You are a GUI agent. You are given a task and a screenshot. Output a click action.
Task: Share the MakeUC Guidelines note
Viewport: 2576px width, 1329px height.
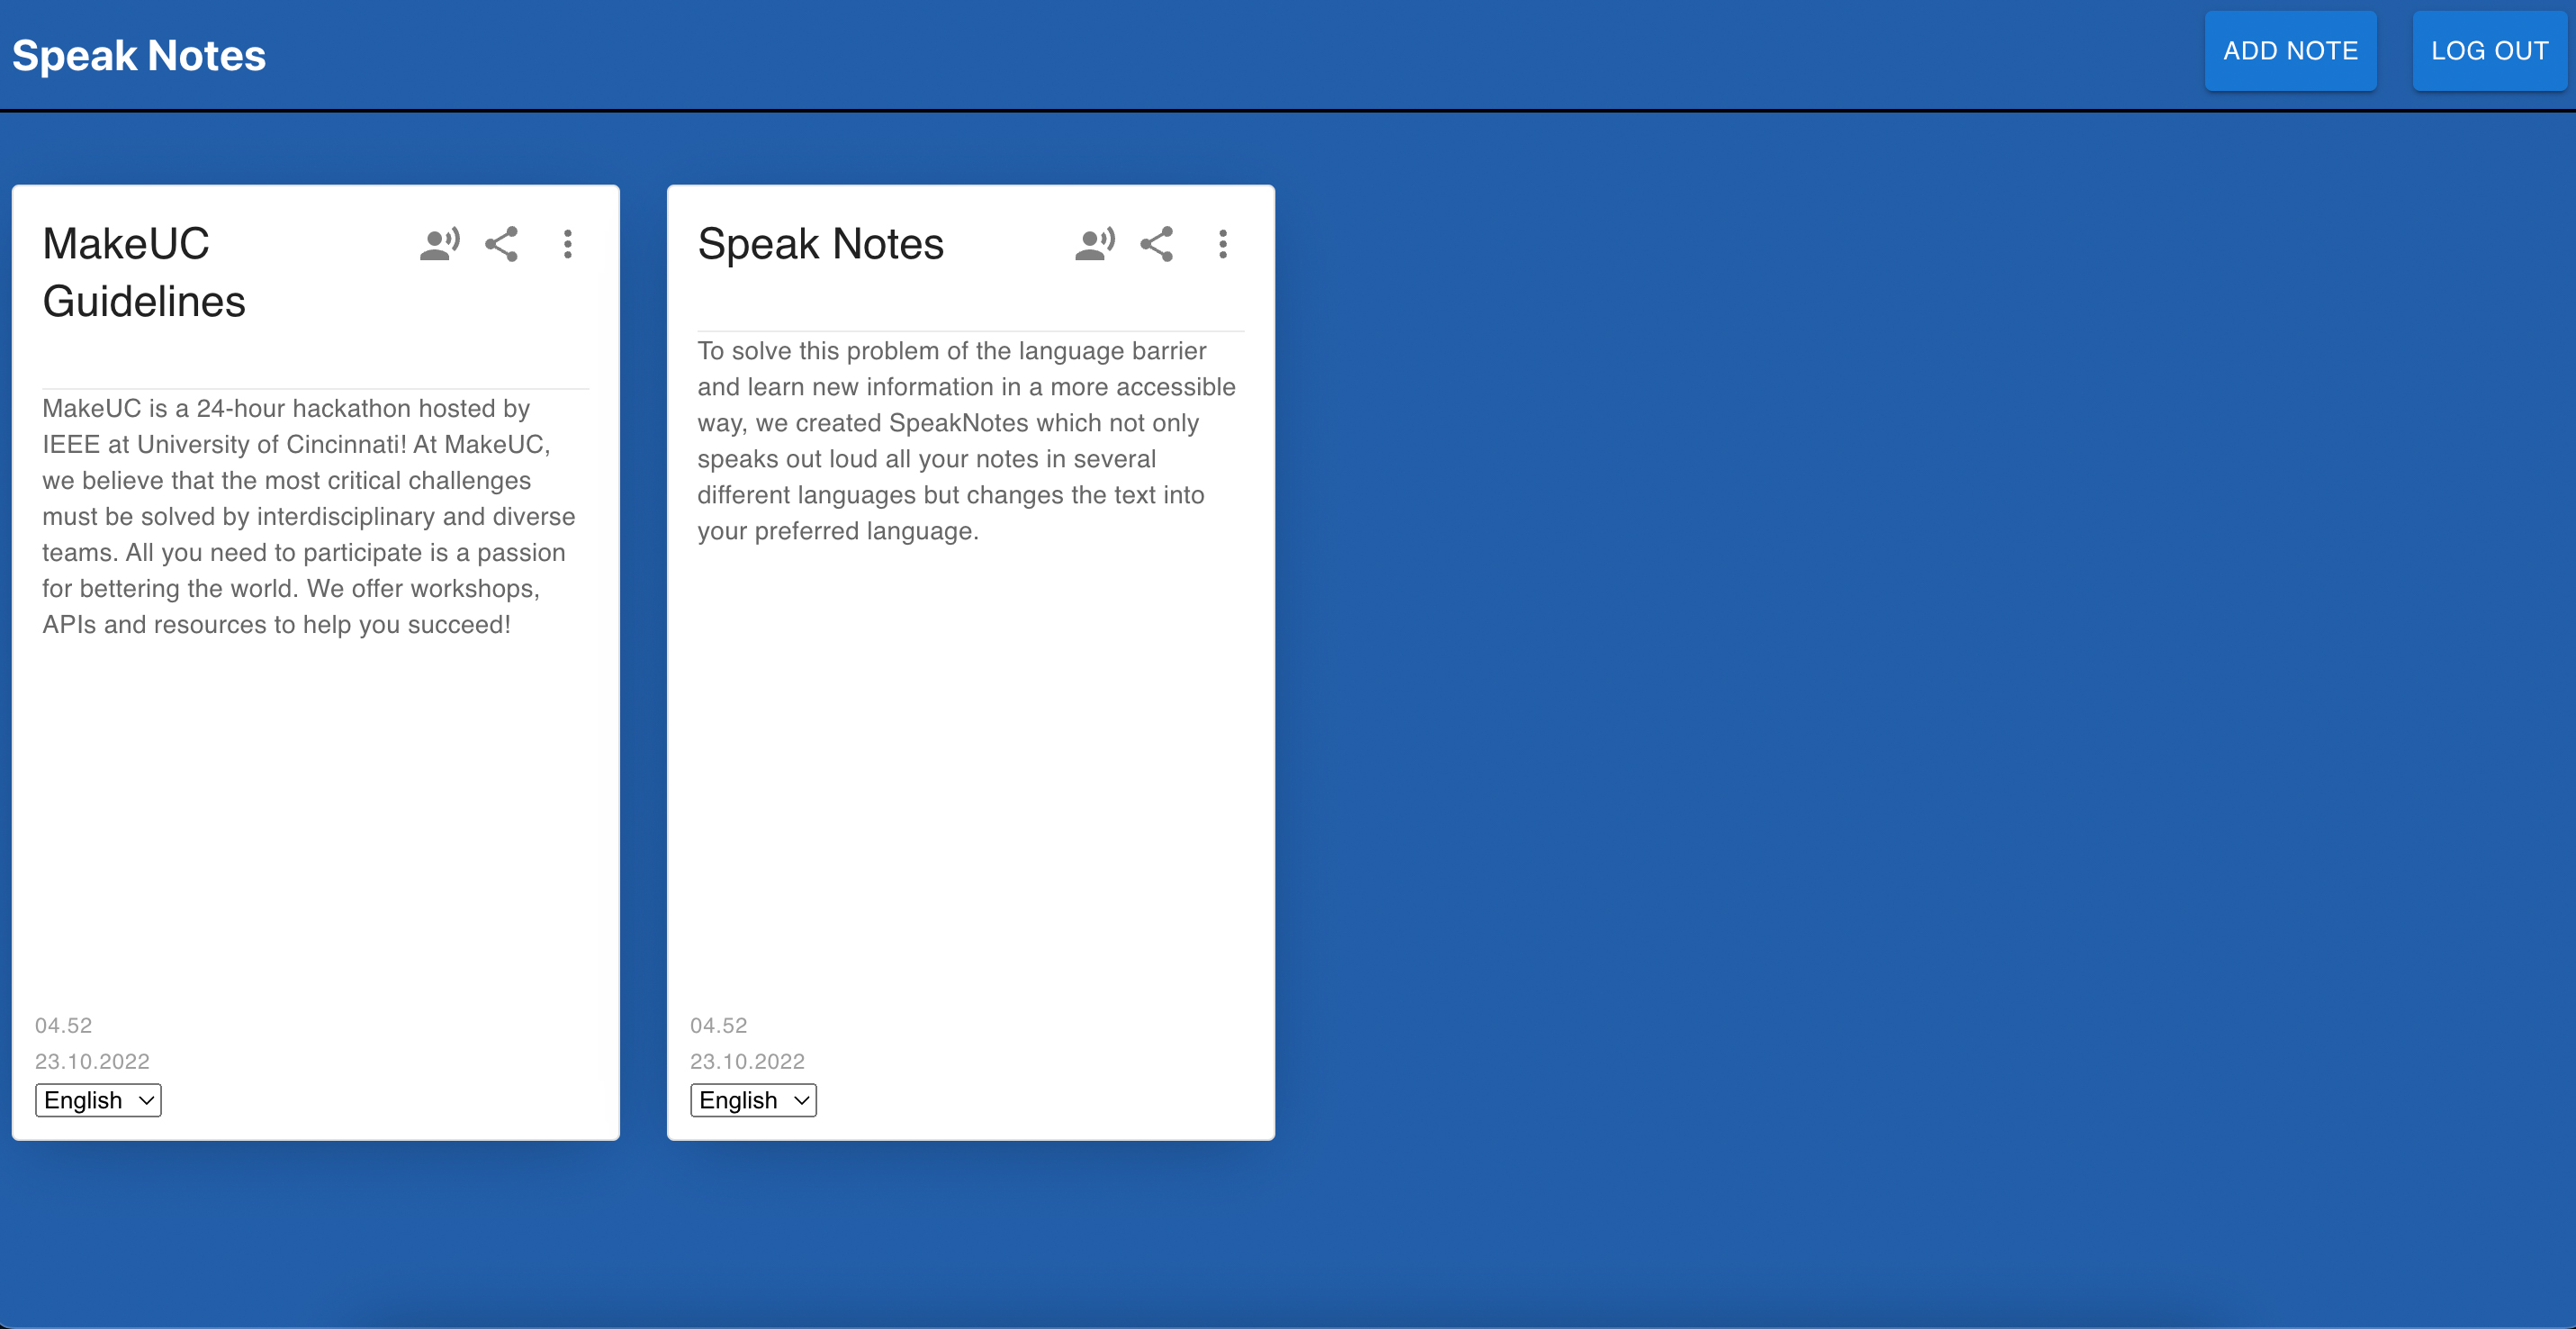(501, 244)
